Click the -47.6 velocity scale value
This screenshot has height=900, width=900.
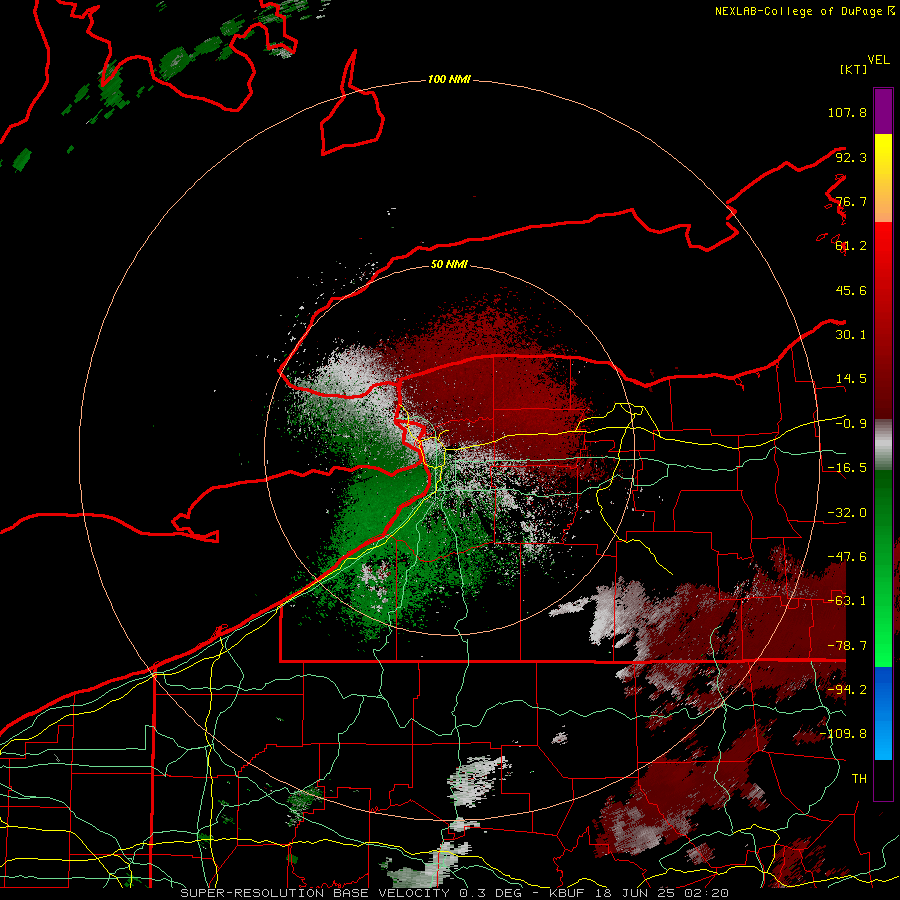click(x=847, y=557)
